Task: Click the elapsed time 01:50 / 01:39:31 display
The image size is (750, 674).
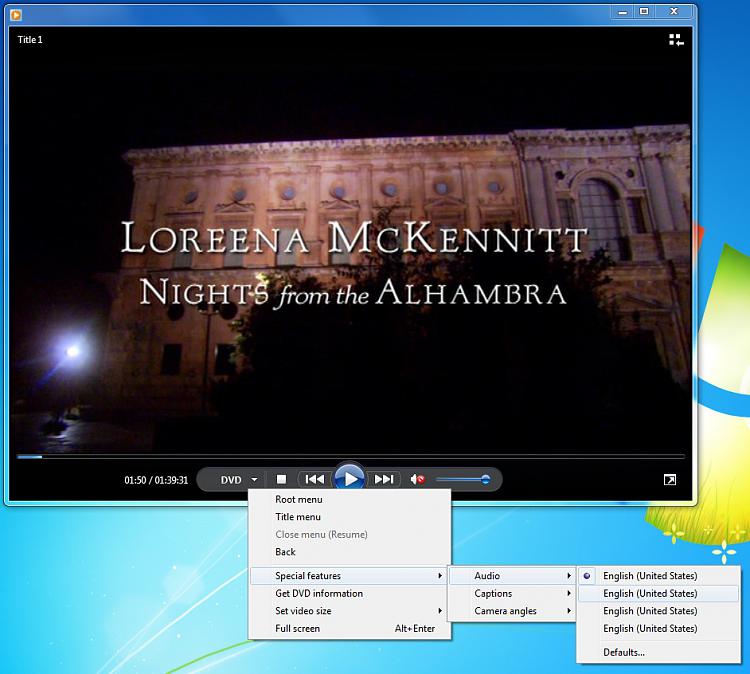Action: tap(156, 480)
